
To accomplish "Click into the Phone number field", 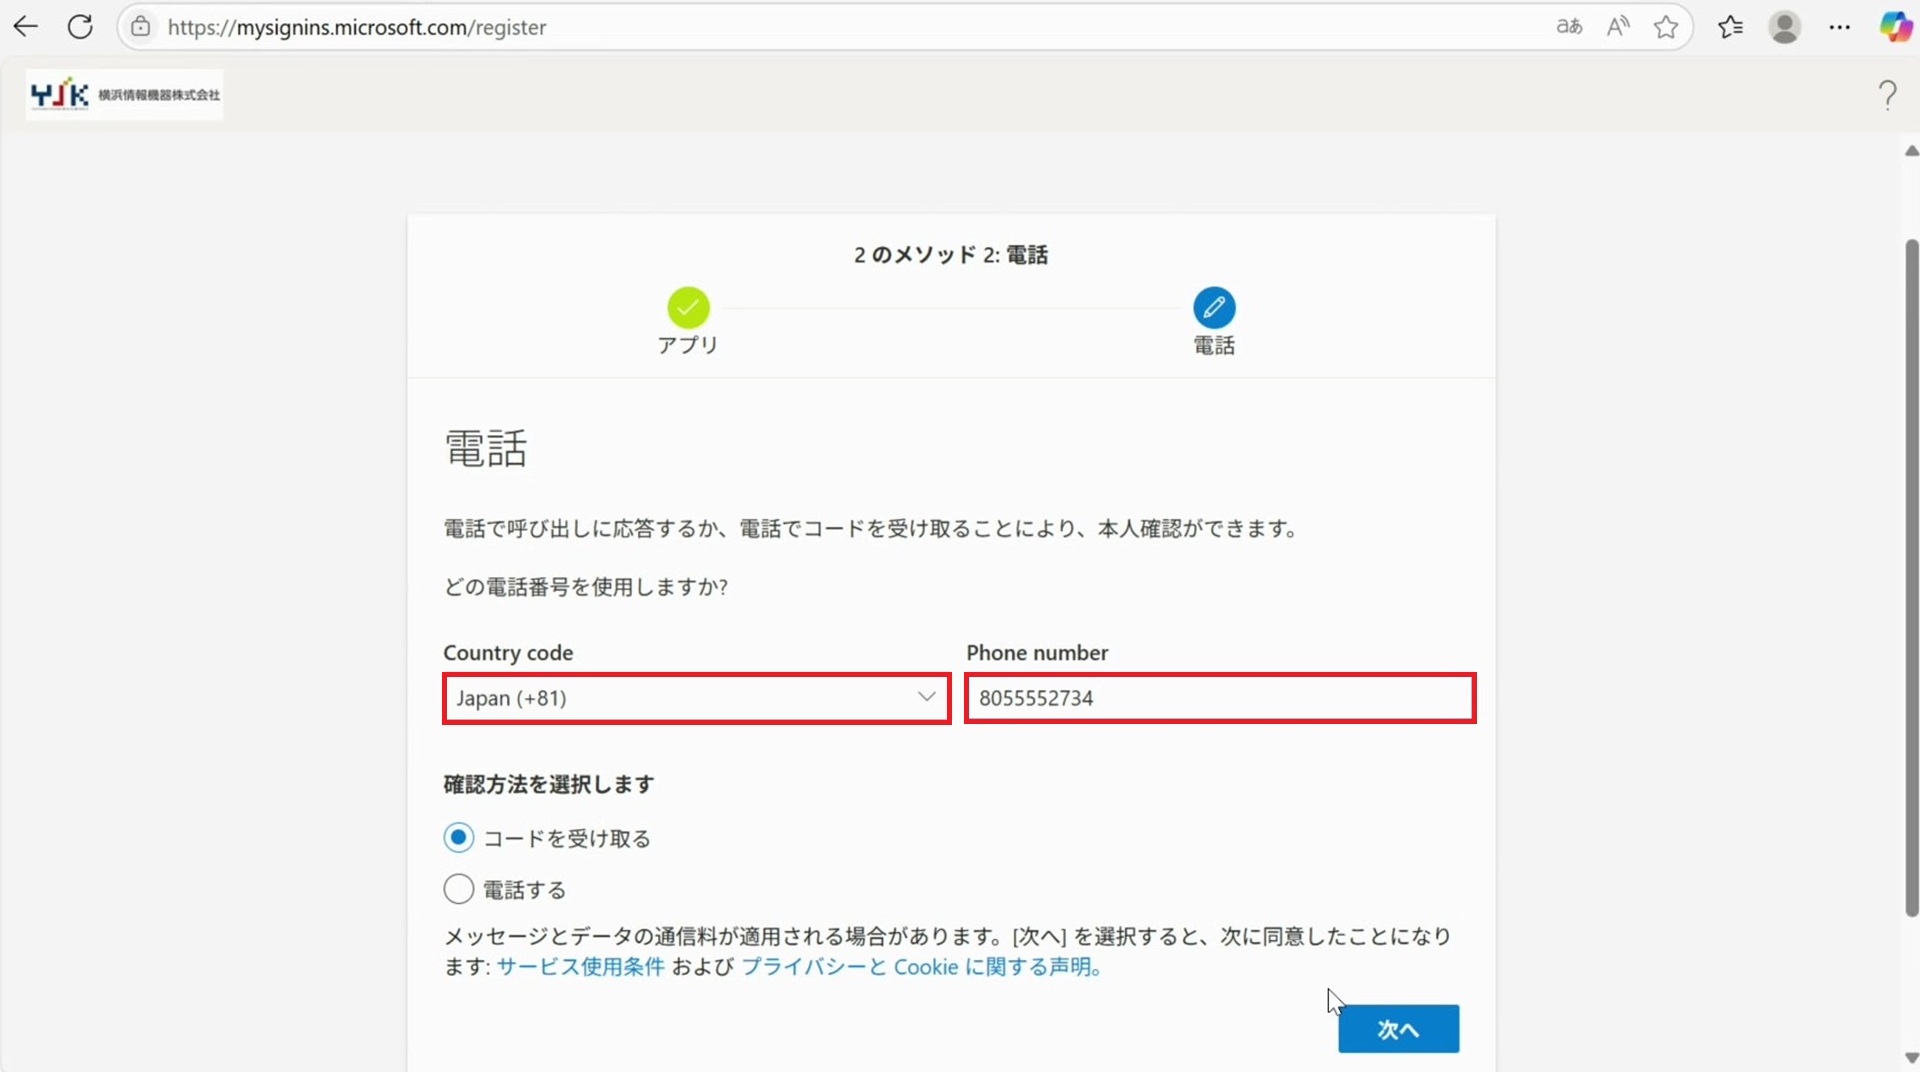I will coord(1220,698).
